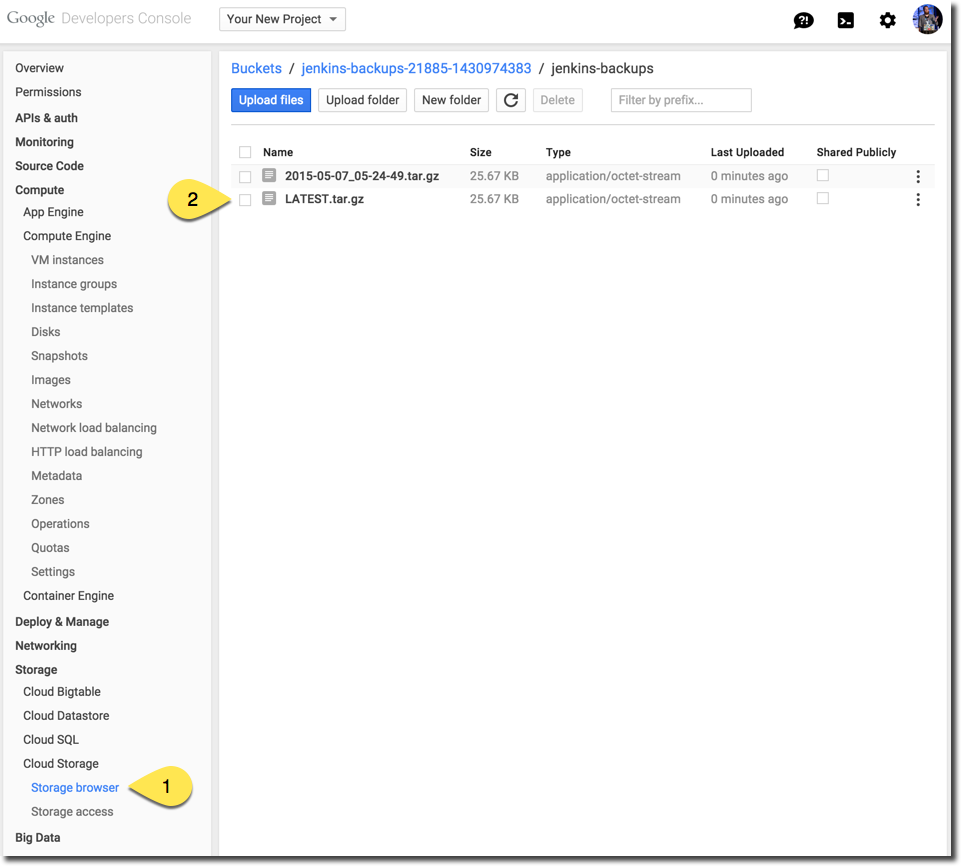961x866 pixels.
Task: Open Metadata in sidebar
Action: click(56, 476)
